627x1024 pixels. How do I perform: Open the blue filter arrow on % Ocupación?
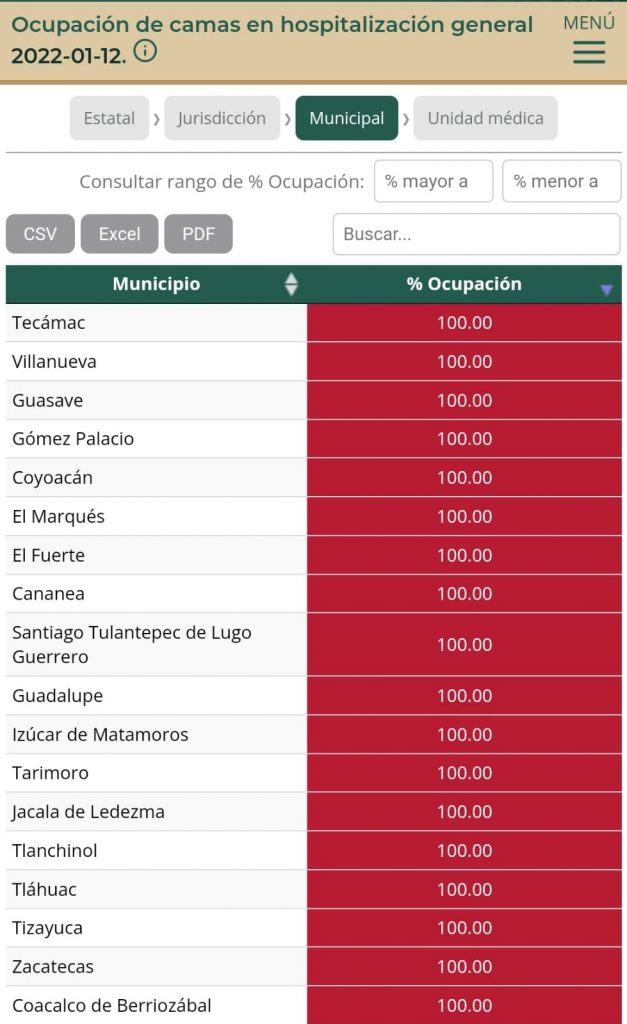[604, 289]
